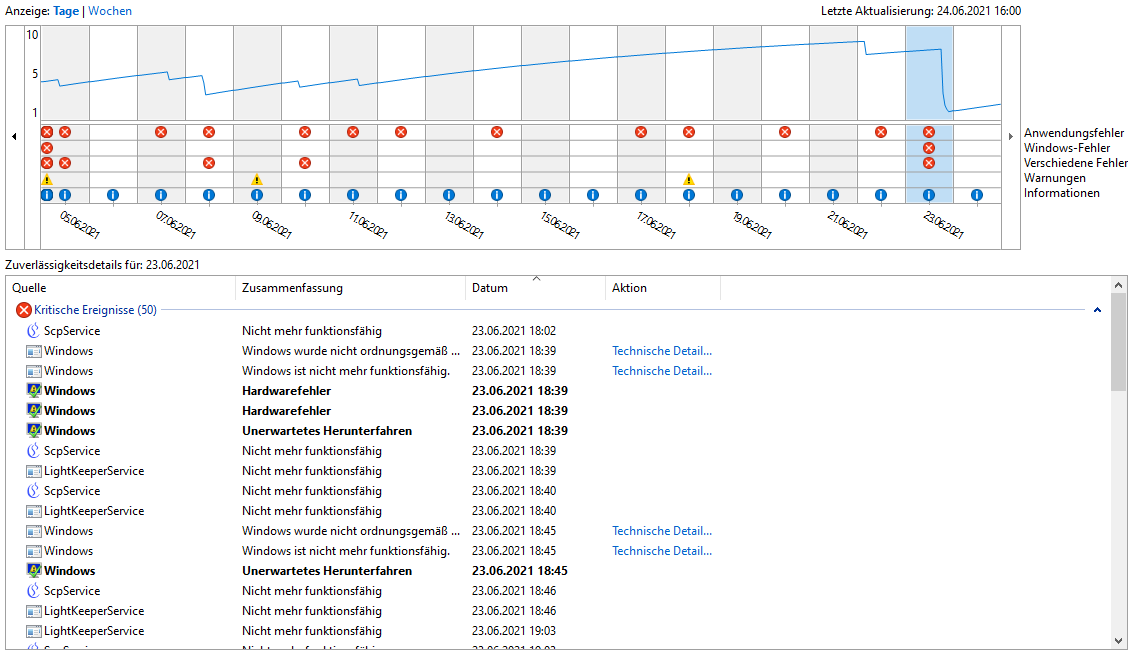Collapse the Kritische Ereignisse group chevron

pos(1097,310)
